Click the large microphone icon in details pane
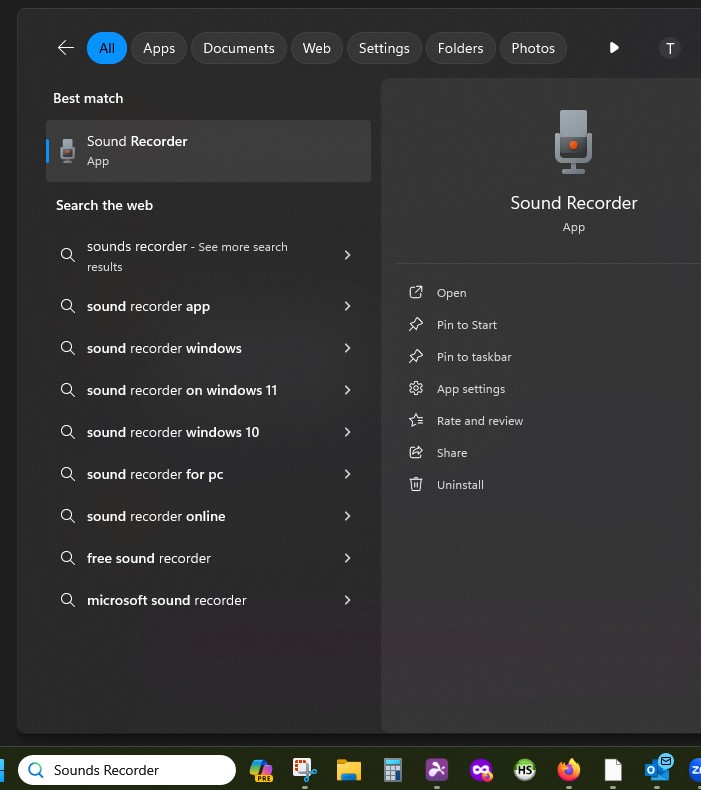 click(x=573, y=142)
